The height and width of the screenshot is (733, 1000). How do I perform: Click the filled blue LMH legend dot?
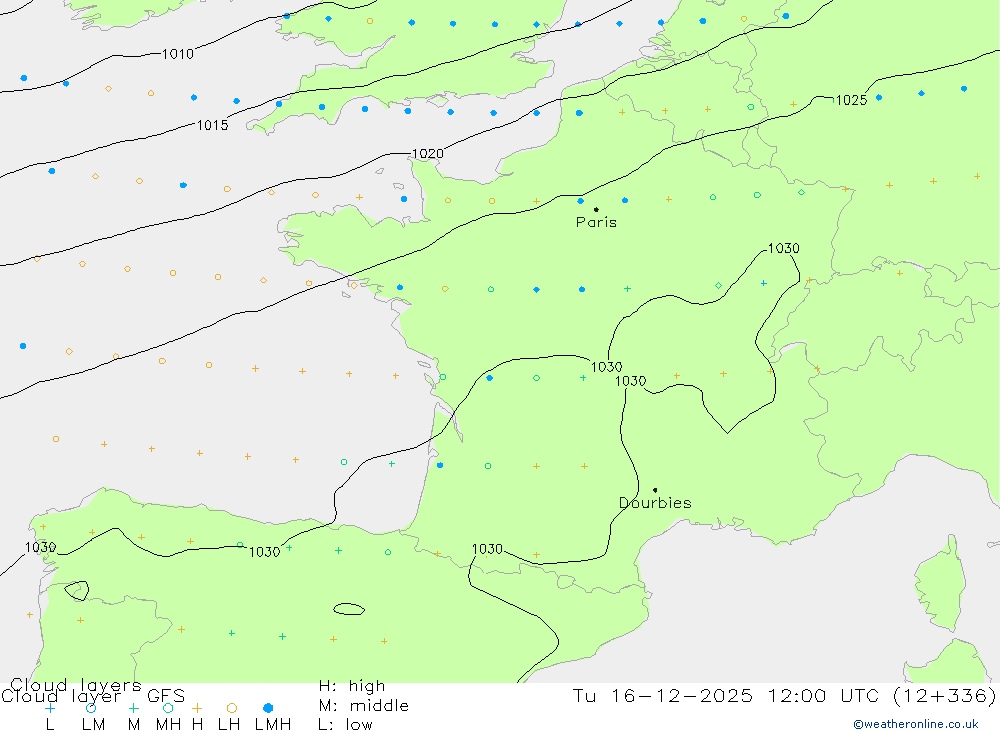pyautogui.click(x=268, y=708)
